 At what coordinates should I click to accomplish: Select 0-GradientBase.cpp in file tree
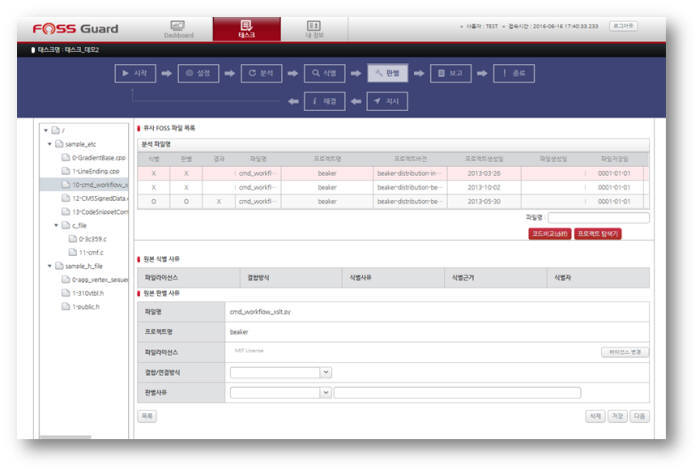tap(97, 158)
